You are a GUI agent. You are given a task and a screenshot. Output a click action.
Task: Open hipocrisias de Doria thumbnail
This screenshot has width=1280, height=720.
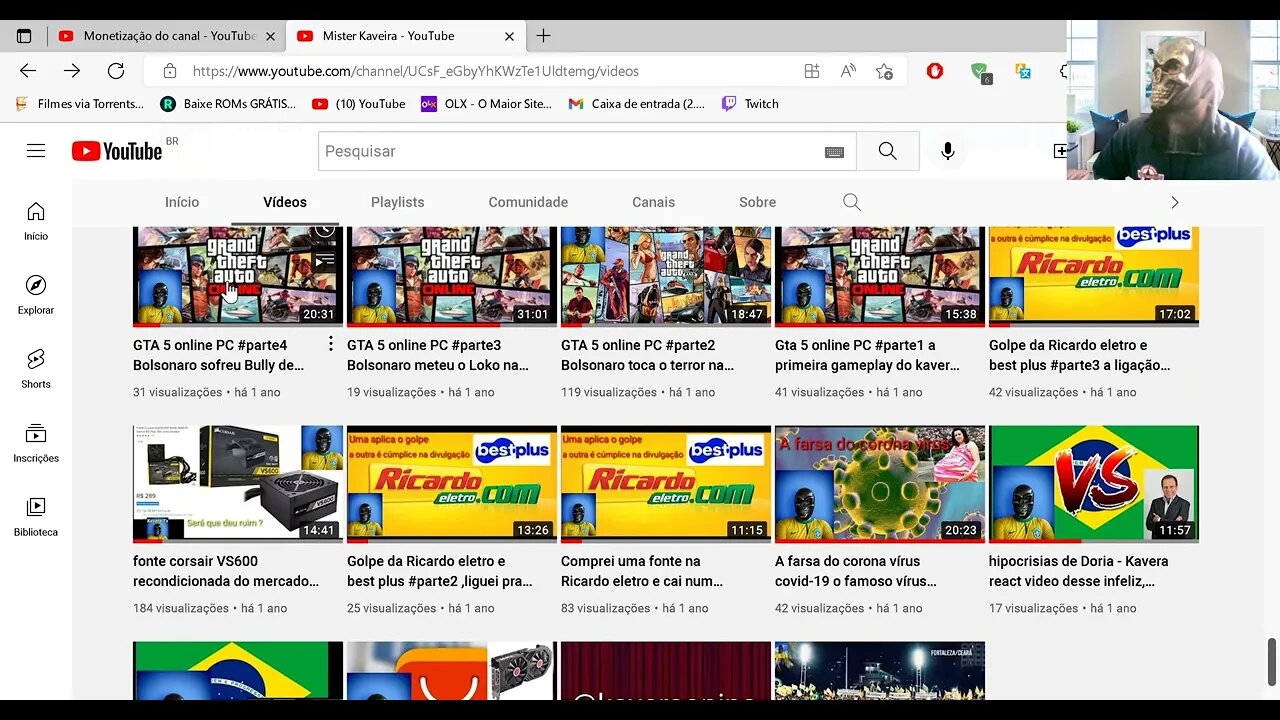click(x=1094, y=485)
